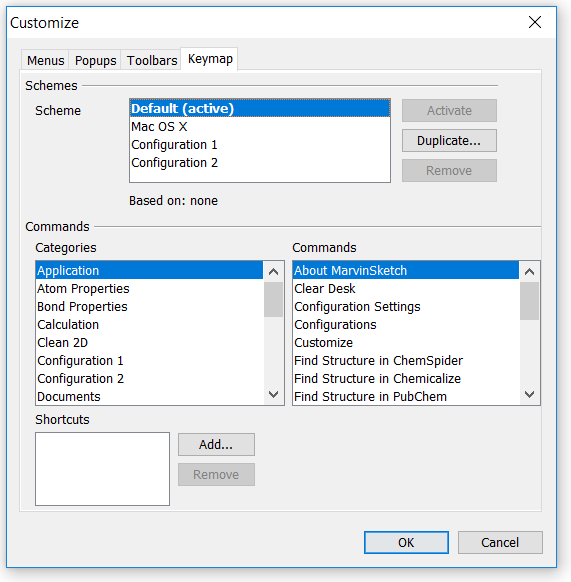Select Calculation category
This screenshot has height=582, width=571.
(149, 324)
